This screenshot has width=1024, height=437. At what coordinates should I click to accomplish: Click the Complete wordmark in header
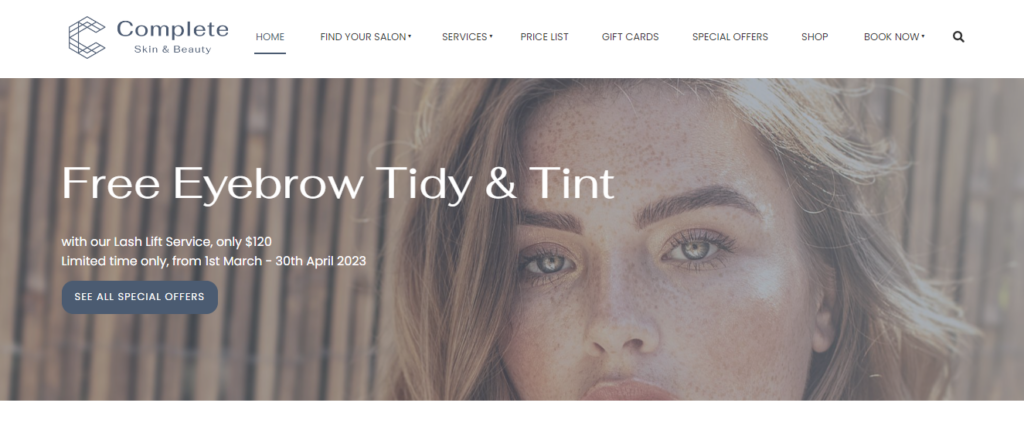pos(172,29)
